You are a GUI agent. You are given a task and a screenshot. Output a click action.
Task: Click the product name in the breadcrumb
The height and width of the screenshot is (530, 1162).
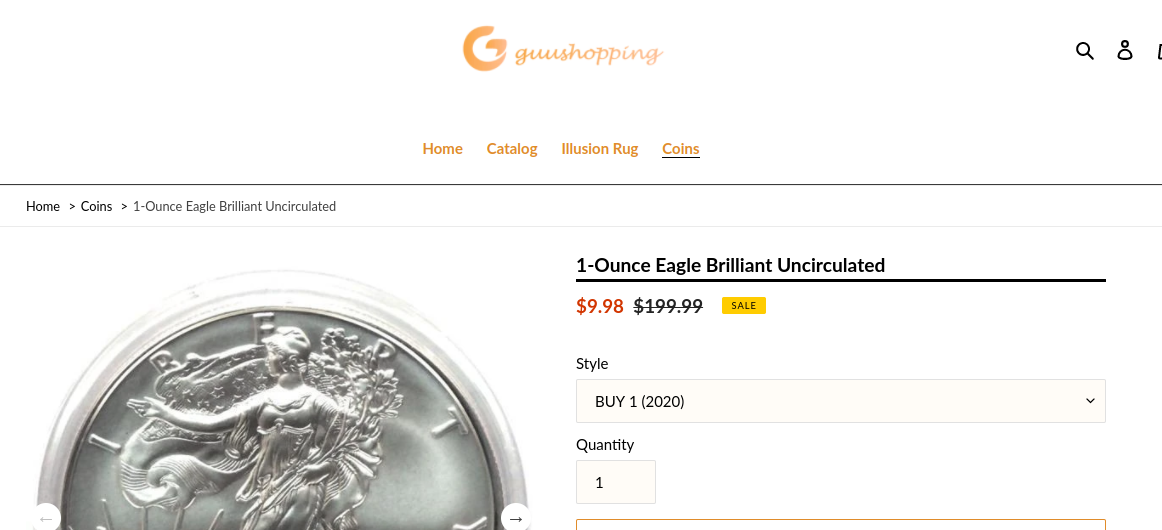coord(234,207)
